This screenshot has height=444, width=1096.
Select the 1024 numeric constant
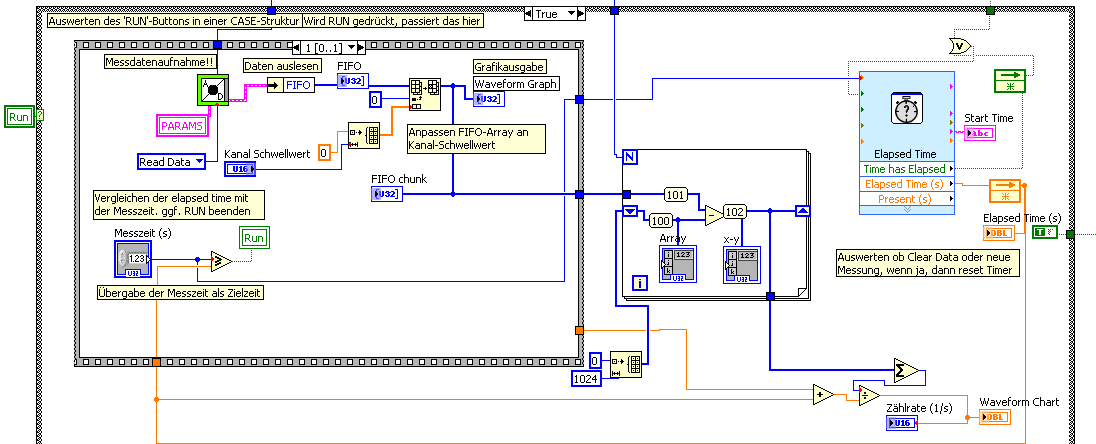point(586,378)
